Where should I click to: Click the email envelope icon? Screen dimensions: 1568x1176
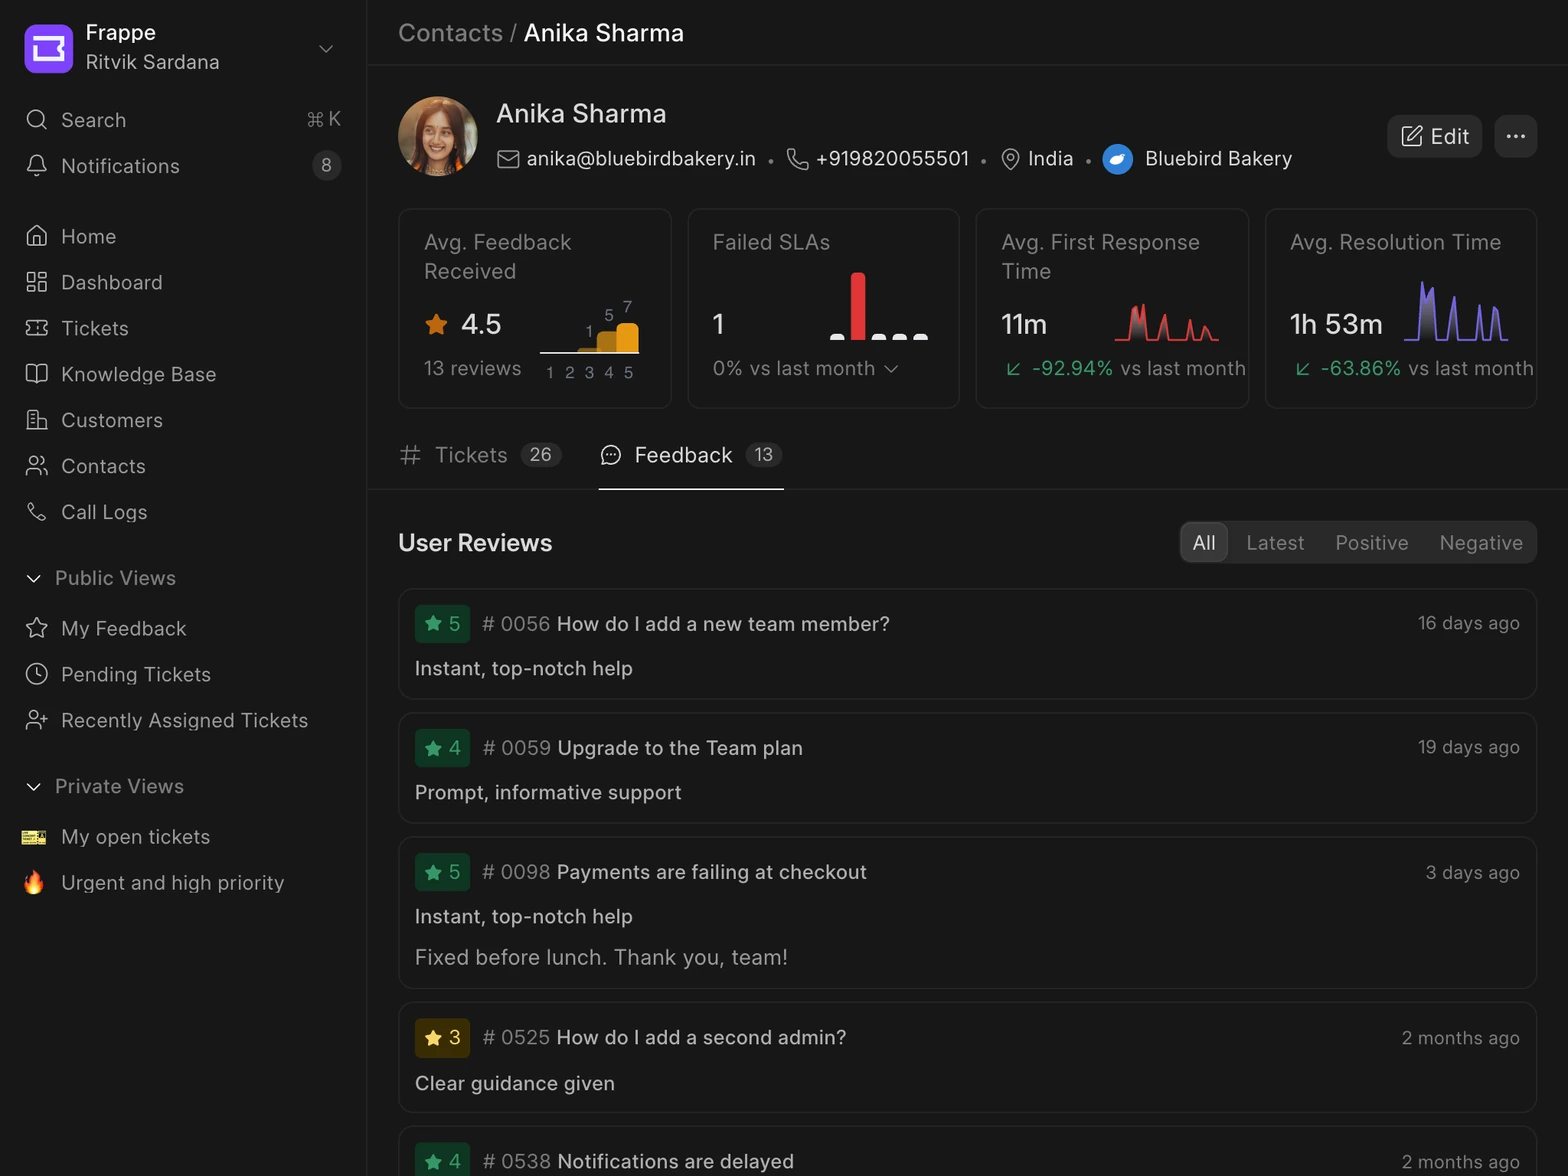coord(508,159)
